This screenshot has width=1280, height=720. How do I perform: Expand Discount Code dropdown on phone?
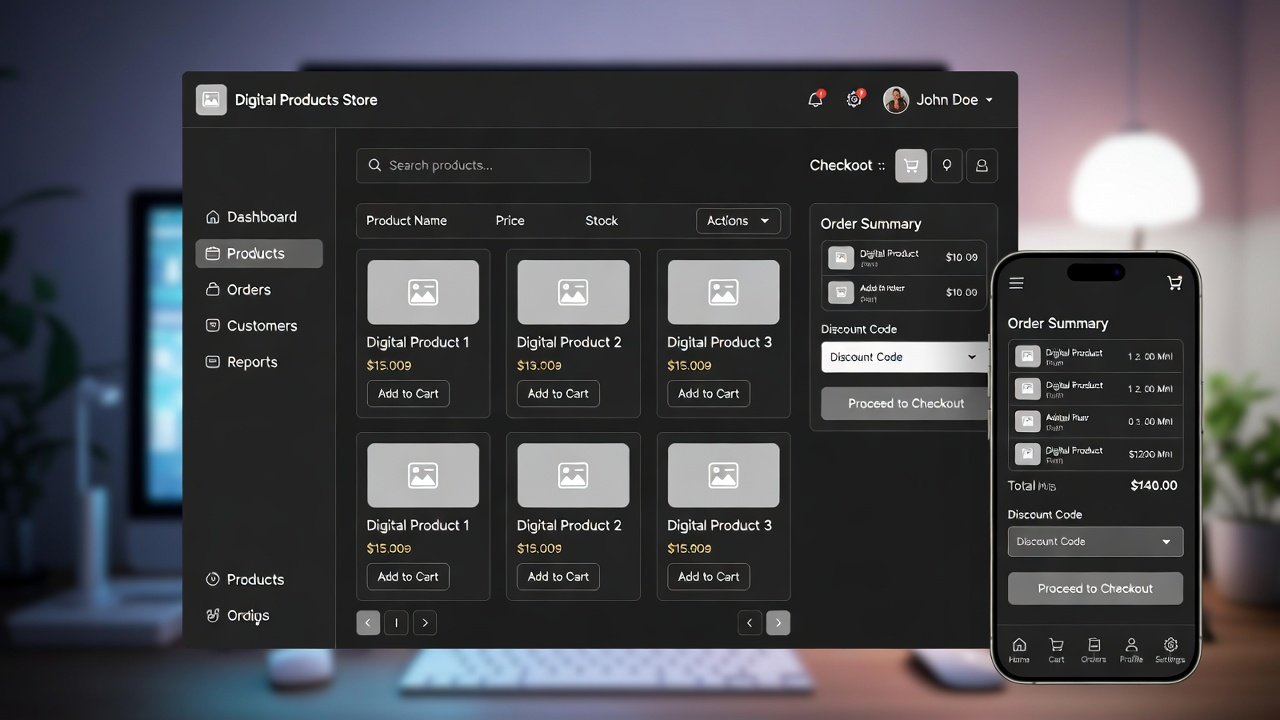(x=1095, y=542)
